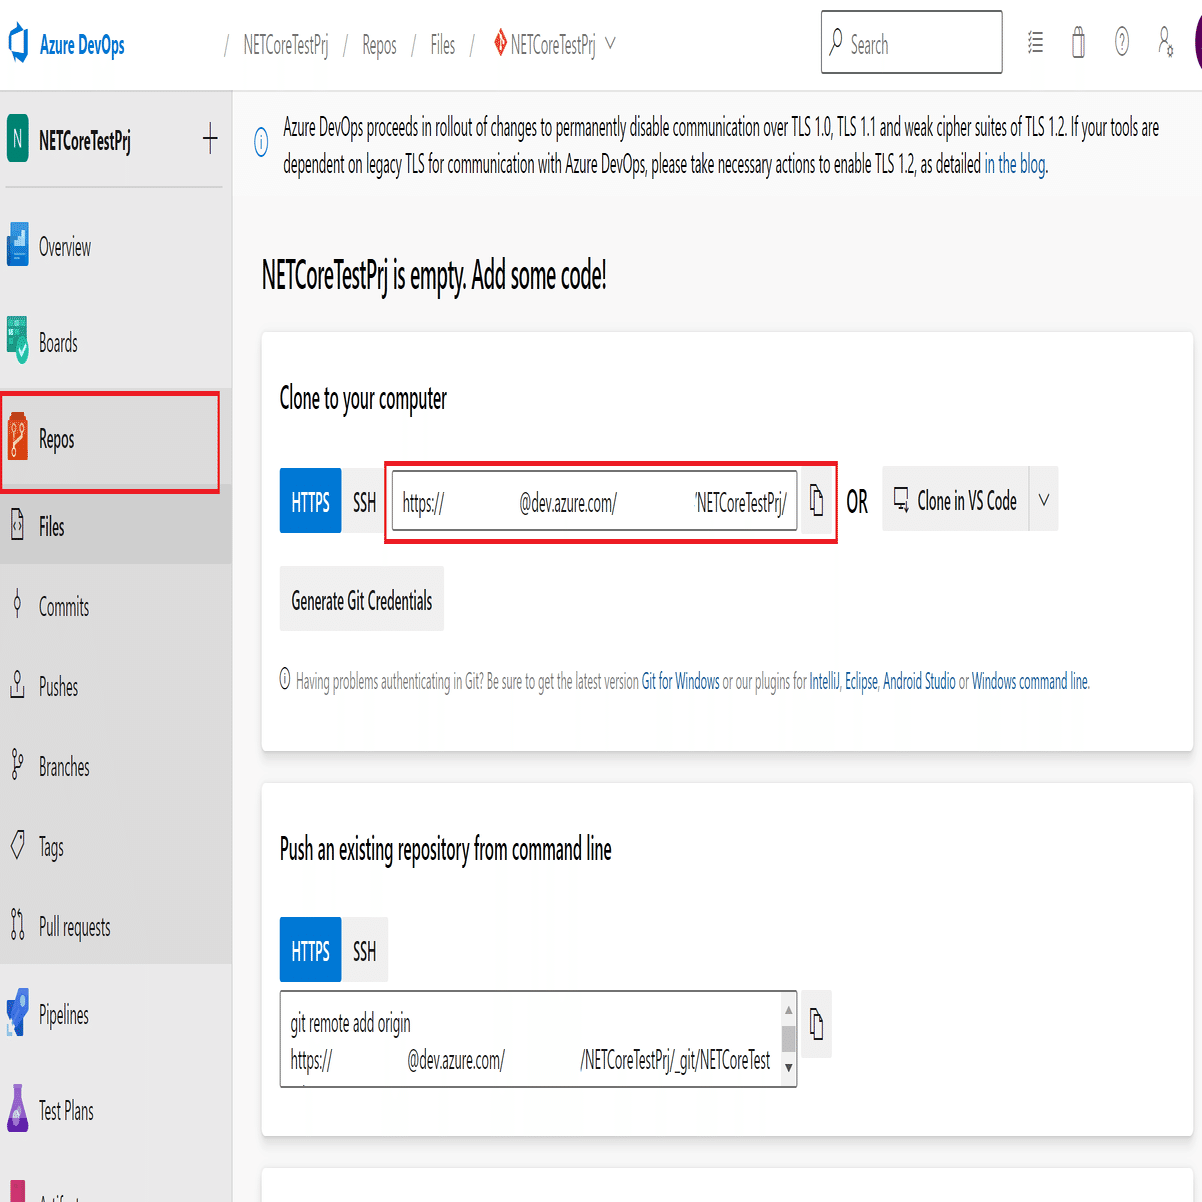Open the Test Plans flask icon
1202x1202 pixels.
18,1110
